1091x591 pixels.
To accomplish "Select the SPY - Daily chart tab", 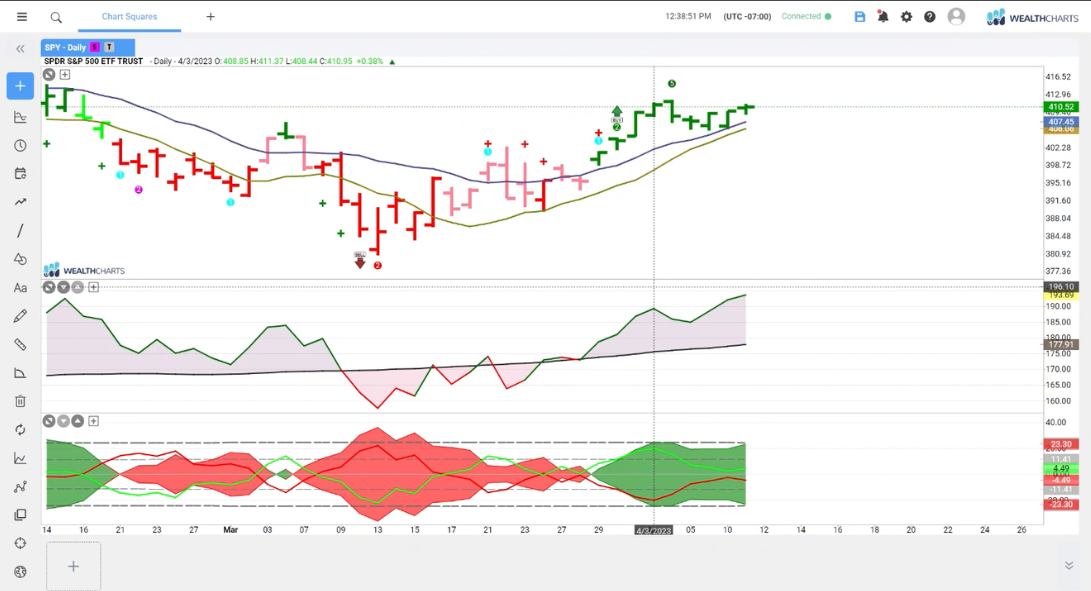I will point(88,47).
